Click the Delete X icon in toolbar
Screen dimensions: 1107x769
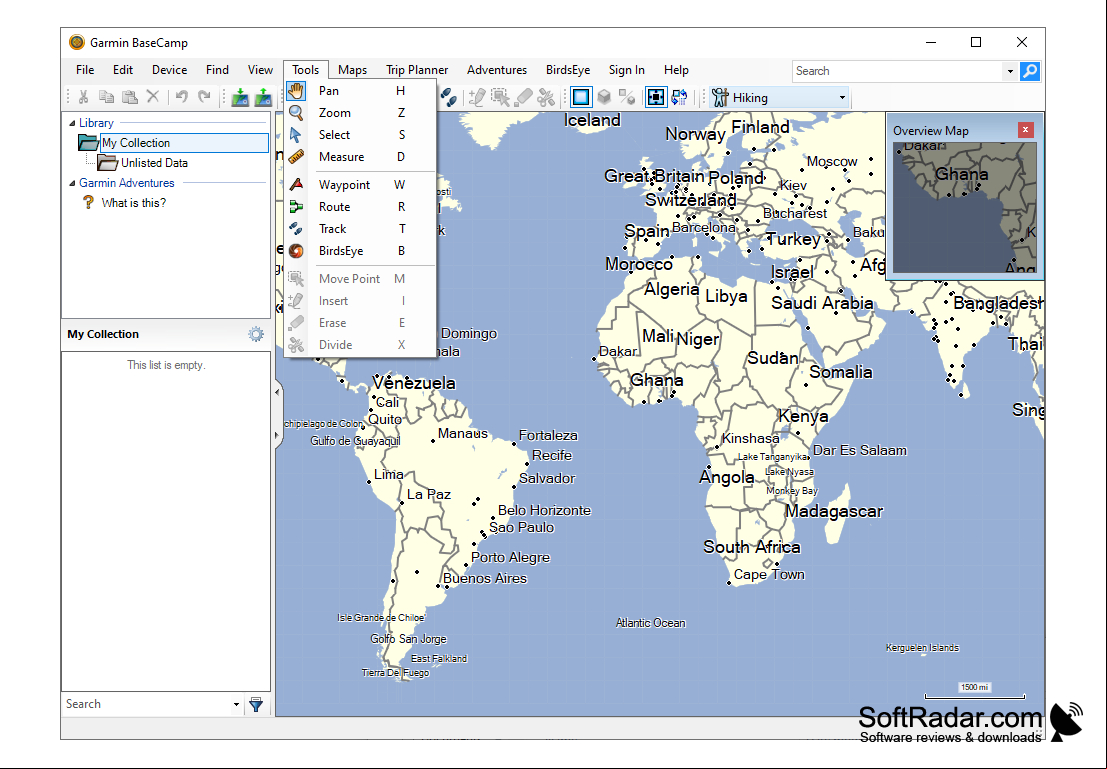[x=152, y=97]
